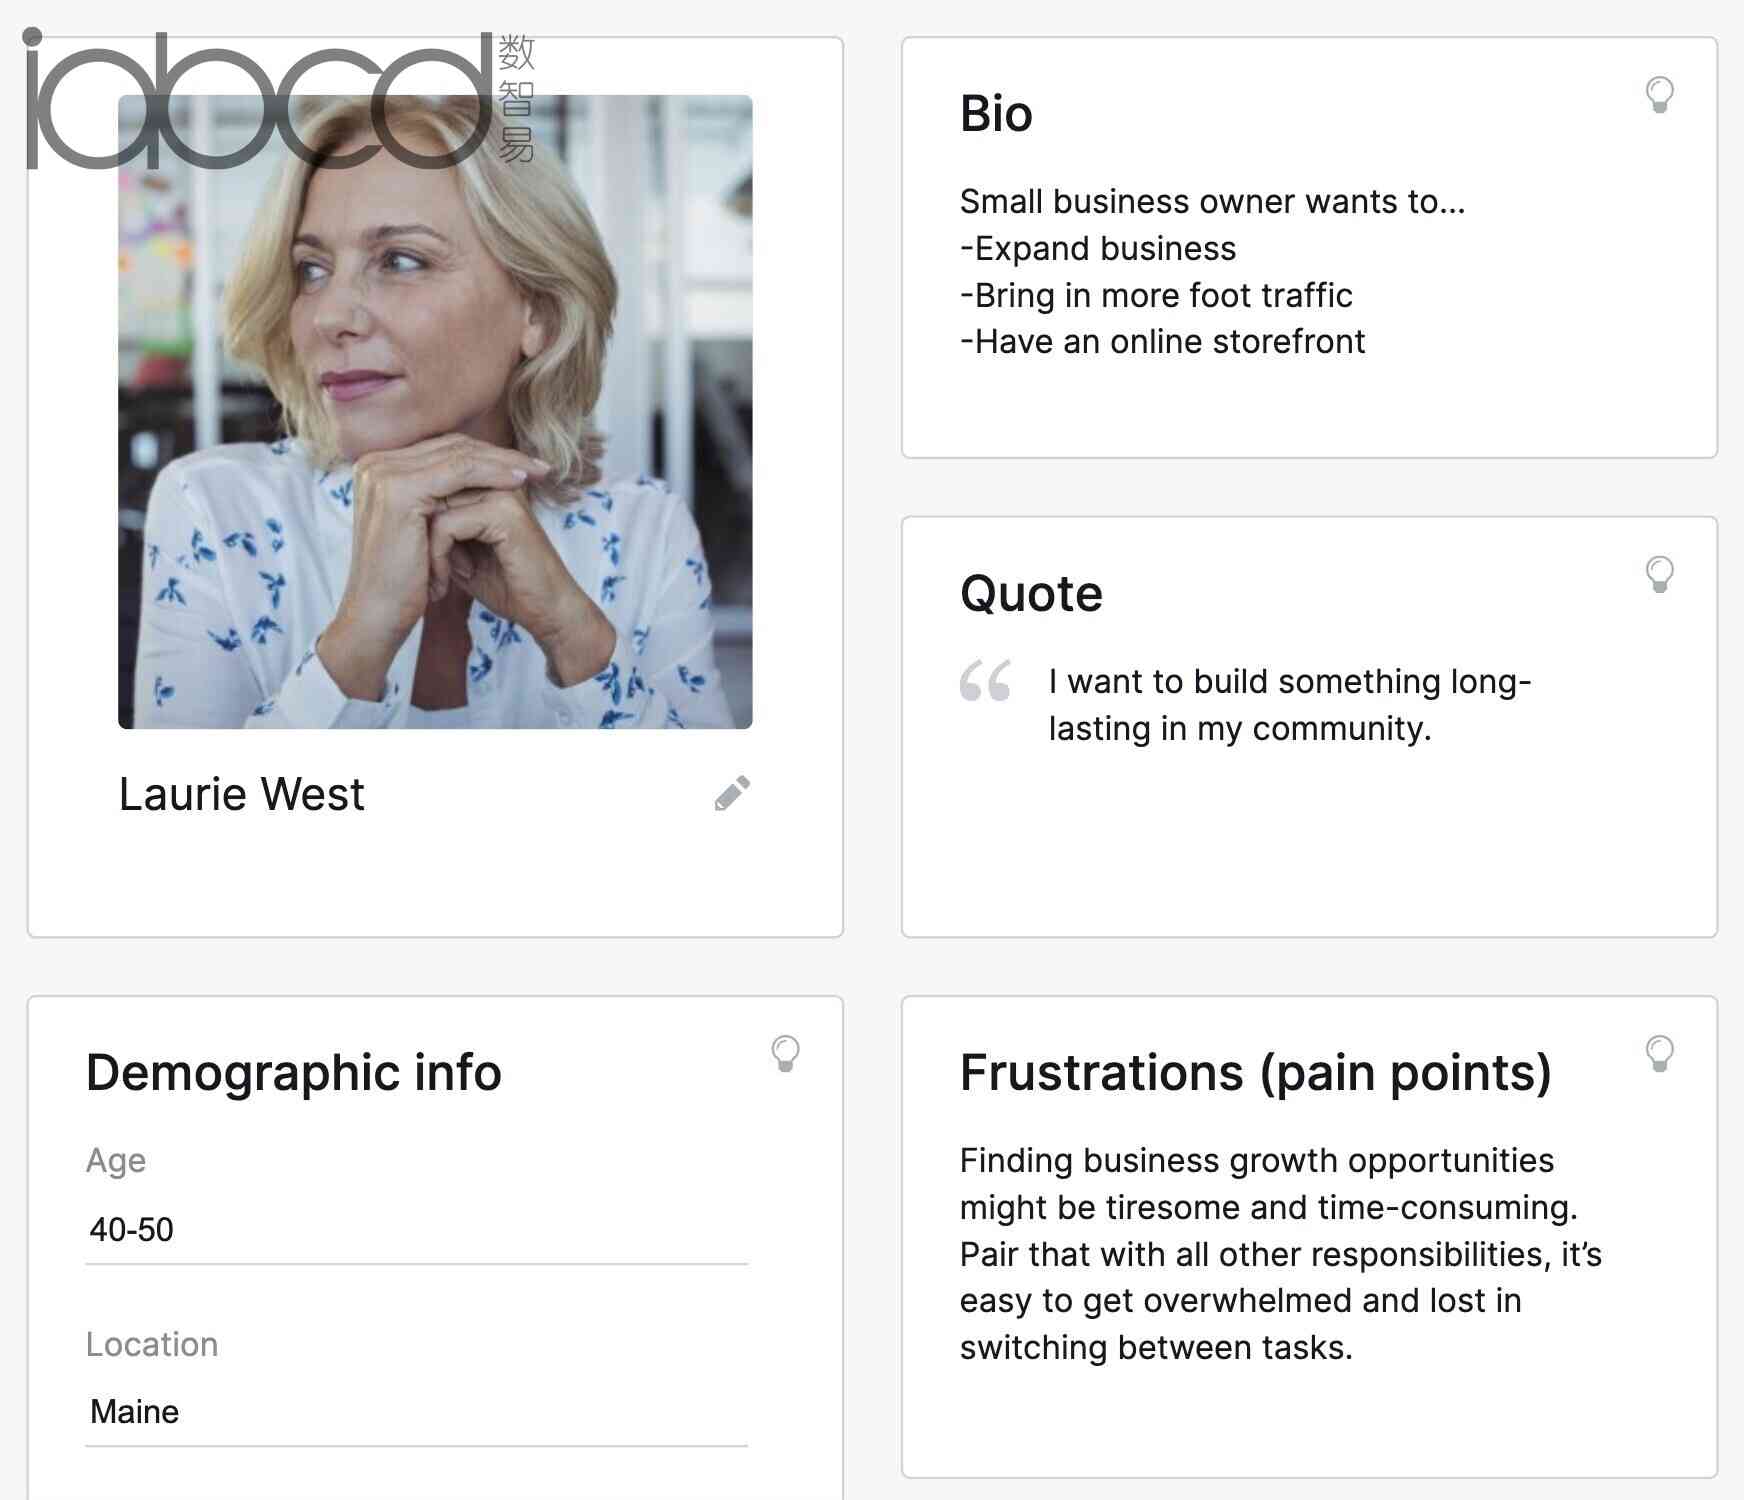The image size is (1744, 1500).
Task: Click the Laurie West name text
Action: point(242,794)
